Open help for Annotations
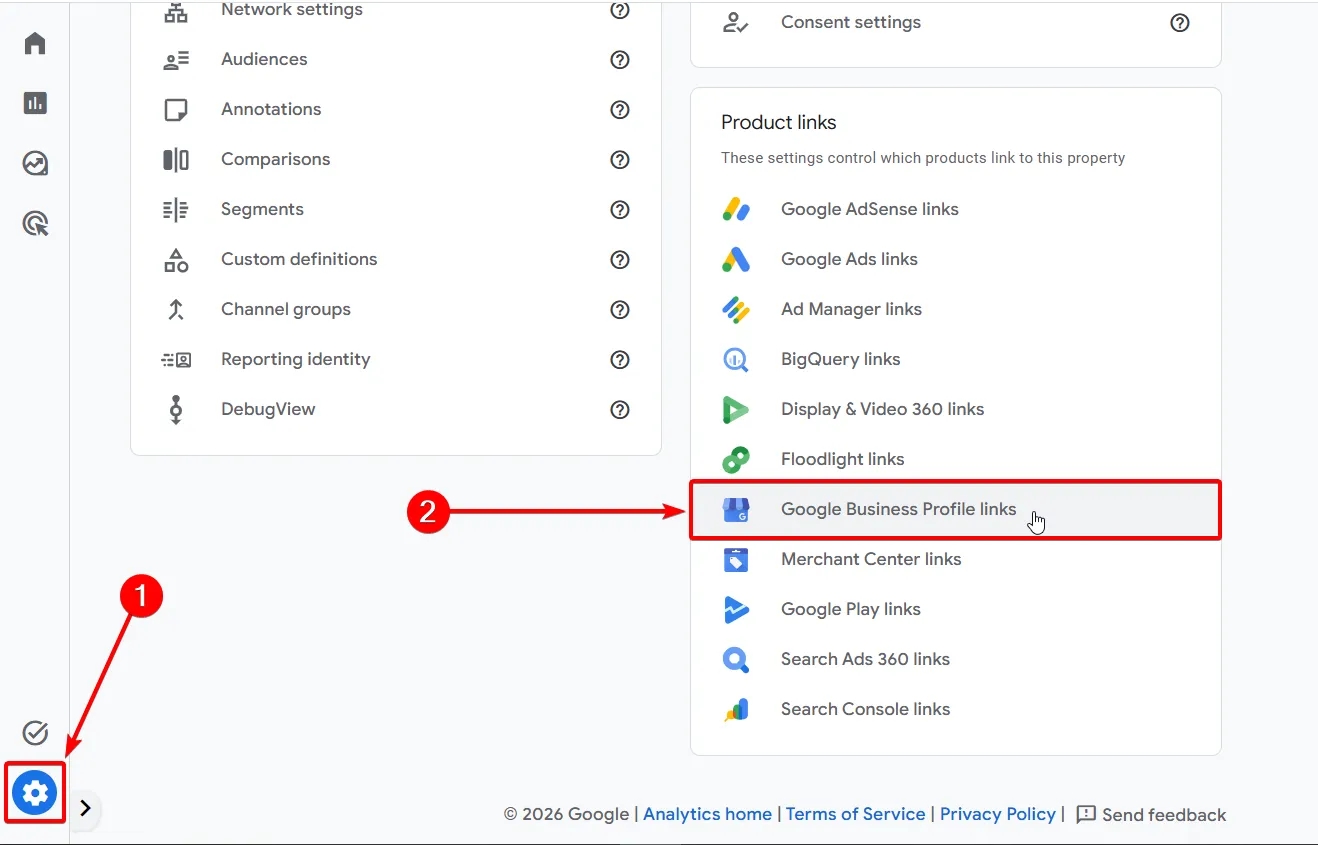Image resolution: width=1318 pixels, height=845 pixels. (x=620, y=110)
